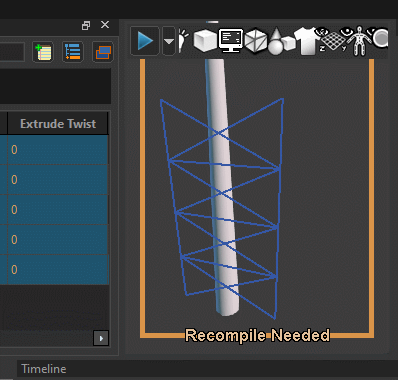398x380 pixels.
Task: Open the dropdown arrow beside the play button
Action: 169,41
